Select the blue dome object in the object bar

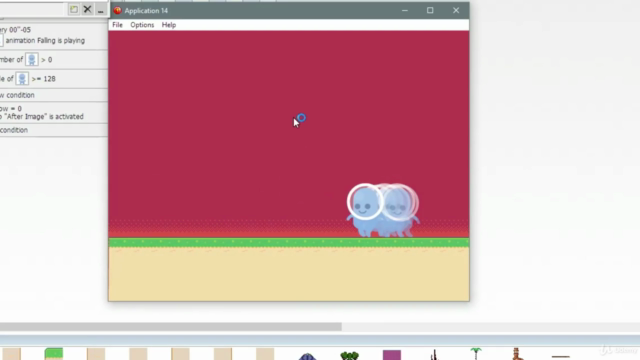pyautogui.click(x=307, y=356)
